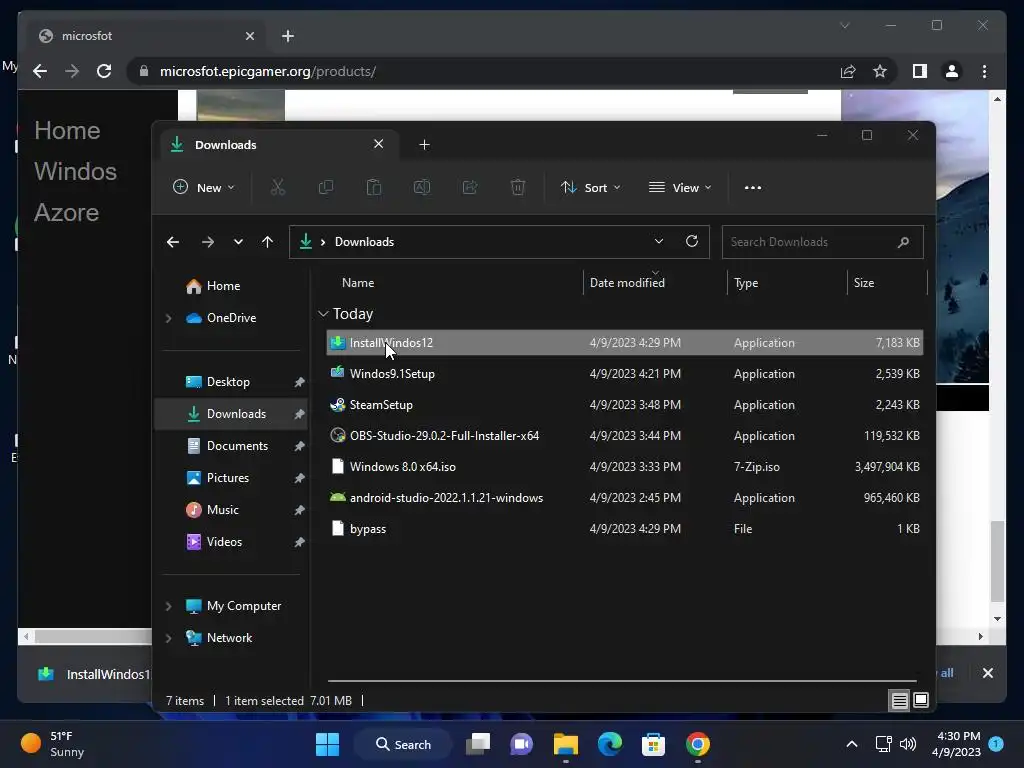Viewport: 1024px width, 768px height.
Task: Bookmark this page with the star icon
Action: [880, 71]
